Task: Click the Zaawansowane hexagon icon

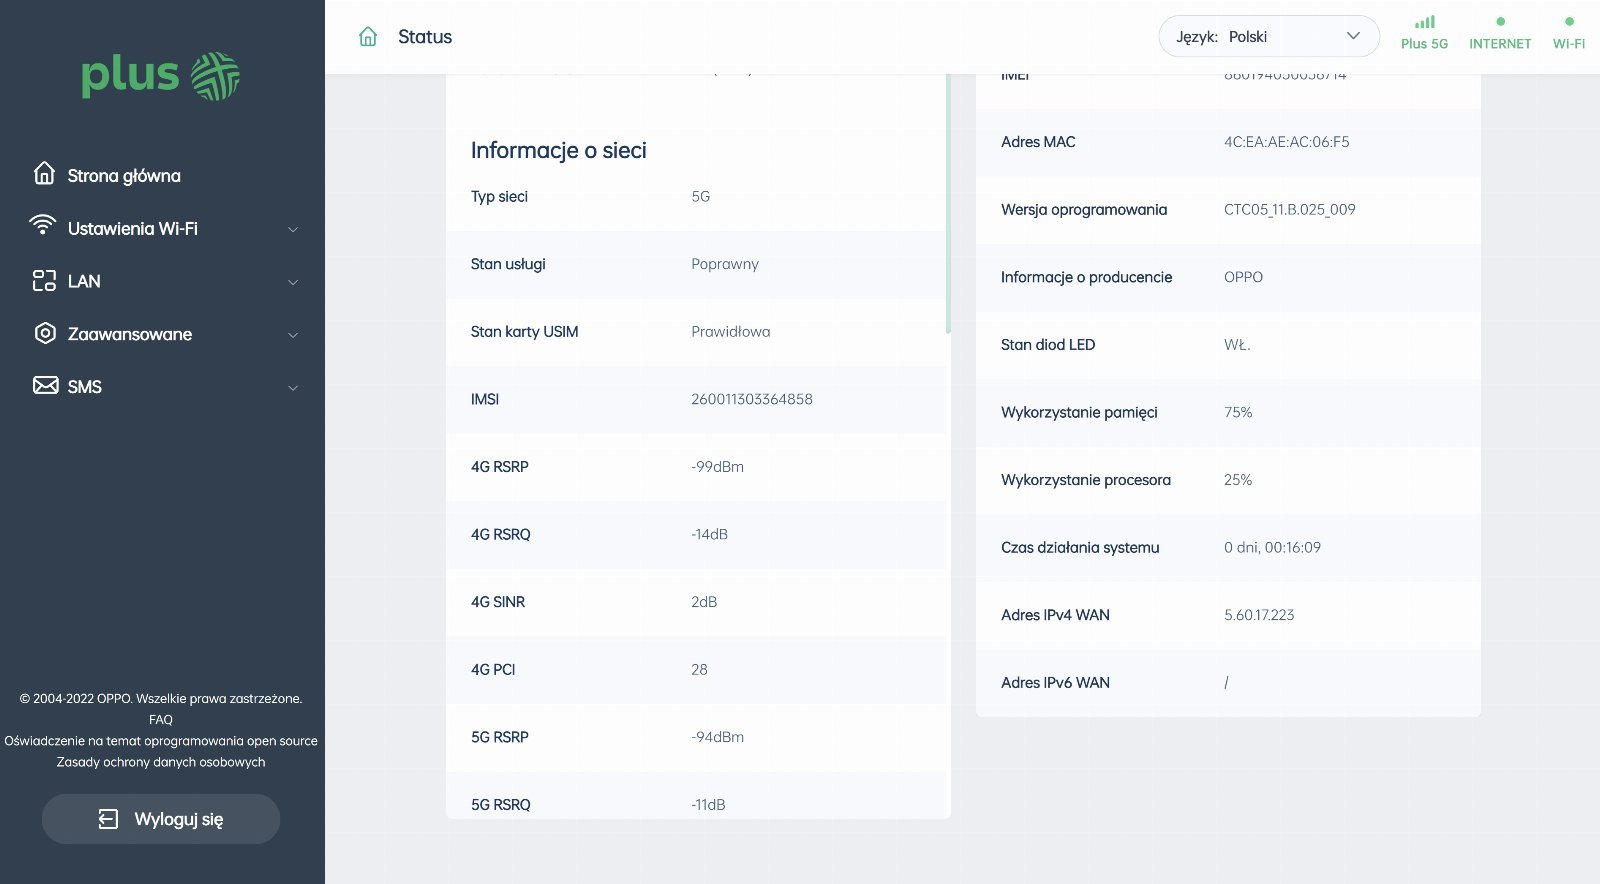Action: pyautogui.click(x=45, y=333)
